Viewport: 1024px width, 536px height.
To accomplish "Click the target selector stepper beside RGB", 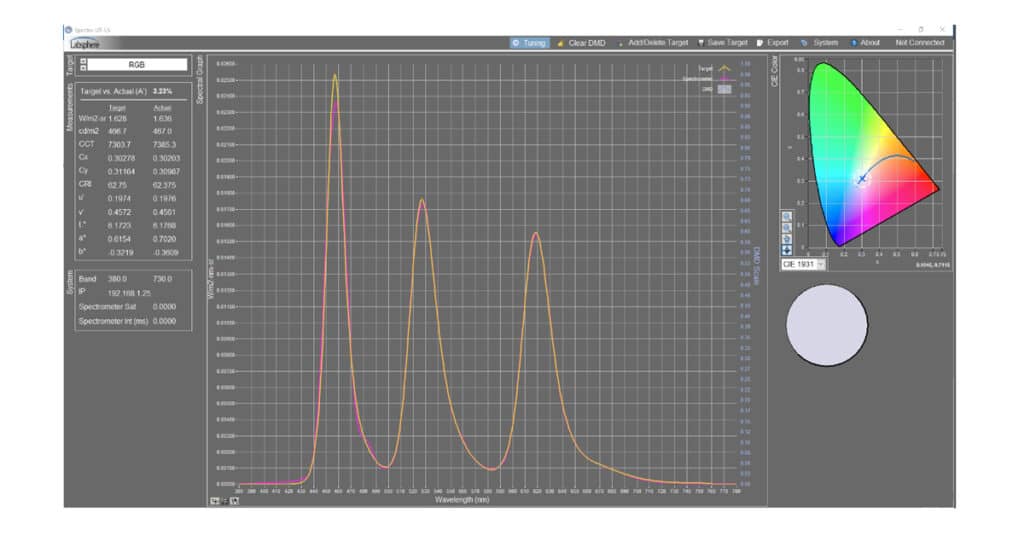I will 83,65.
